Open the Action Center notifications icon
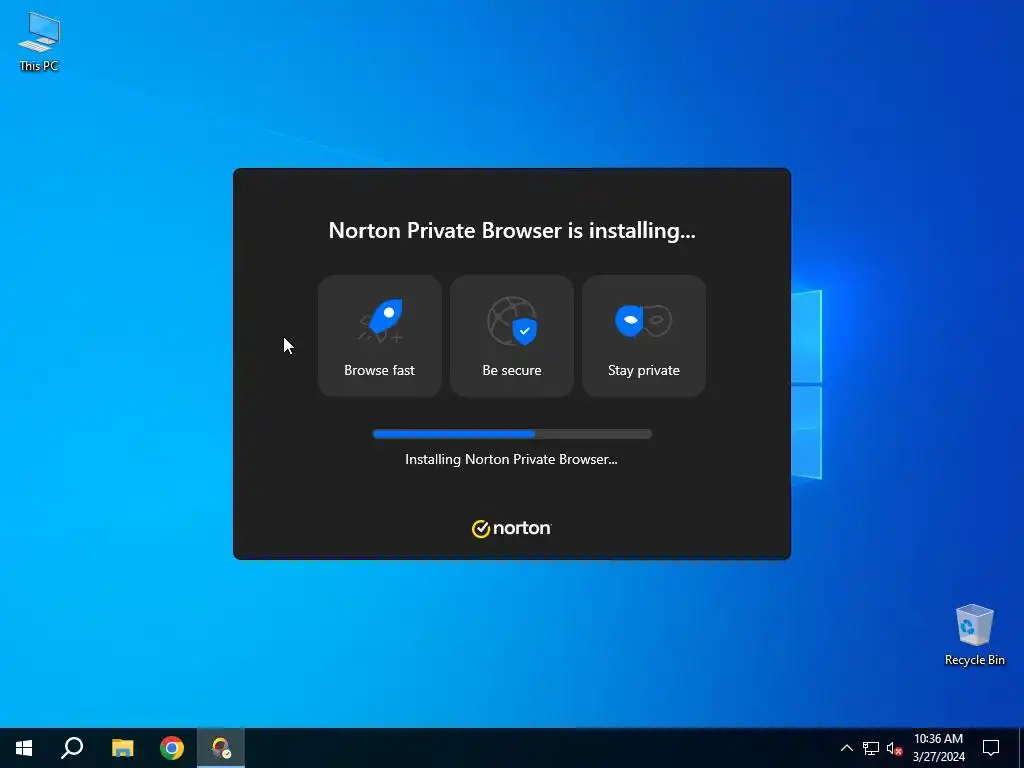The width and height of the screenshot is (1024, 768). pos(991,748)
